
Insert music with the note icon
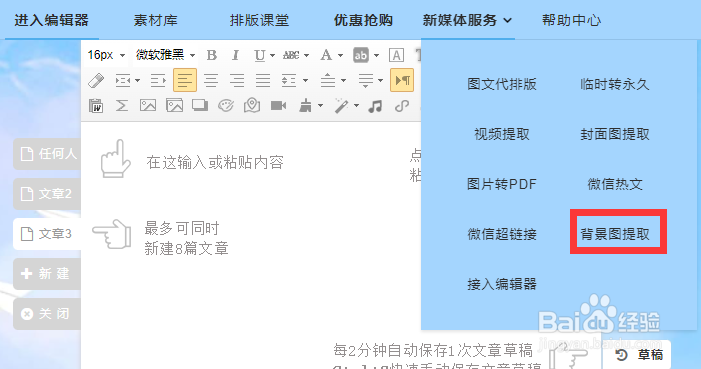point(375,106)
